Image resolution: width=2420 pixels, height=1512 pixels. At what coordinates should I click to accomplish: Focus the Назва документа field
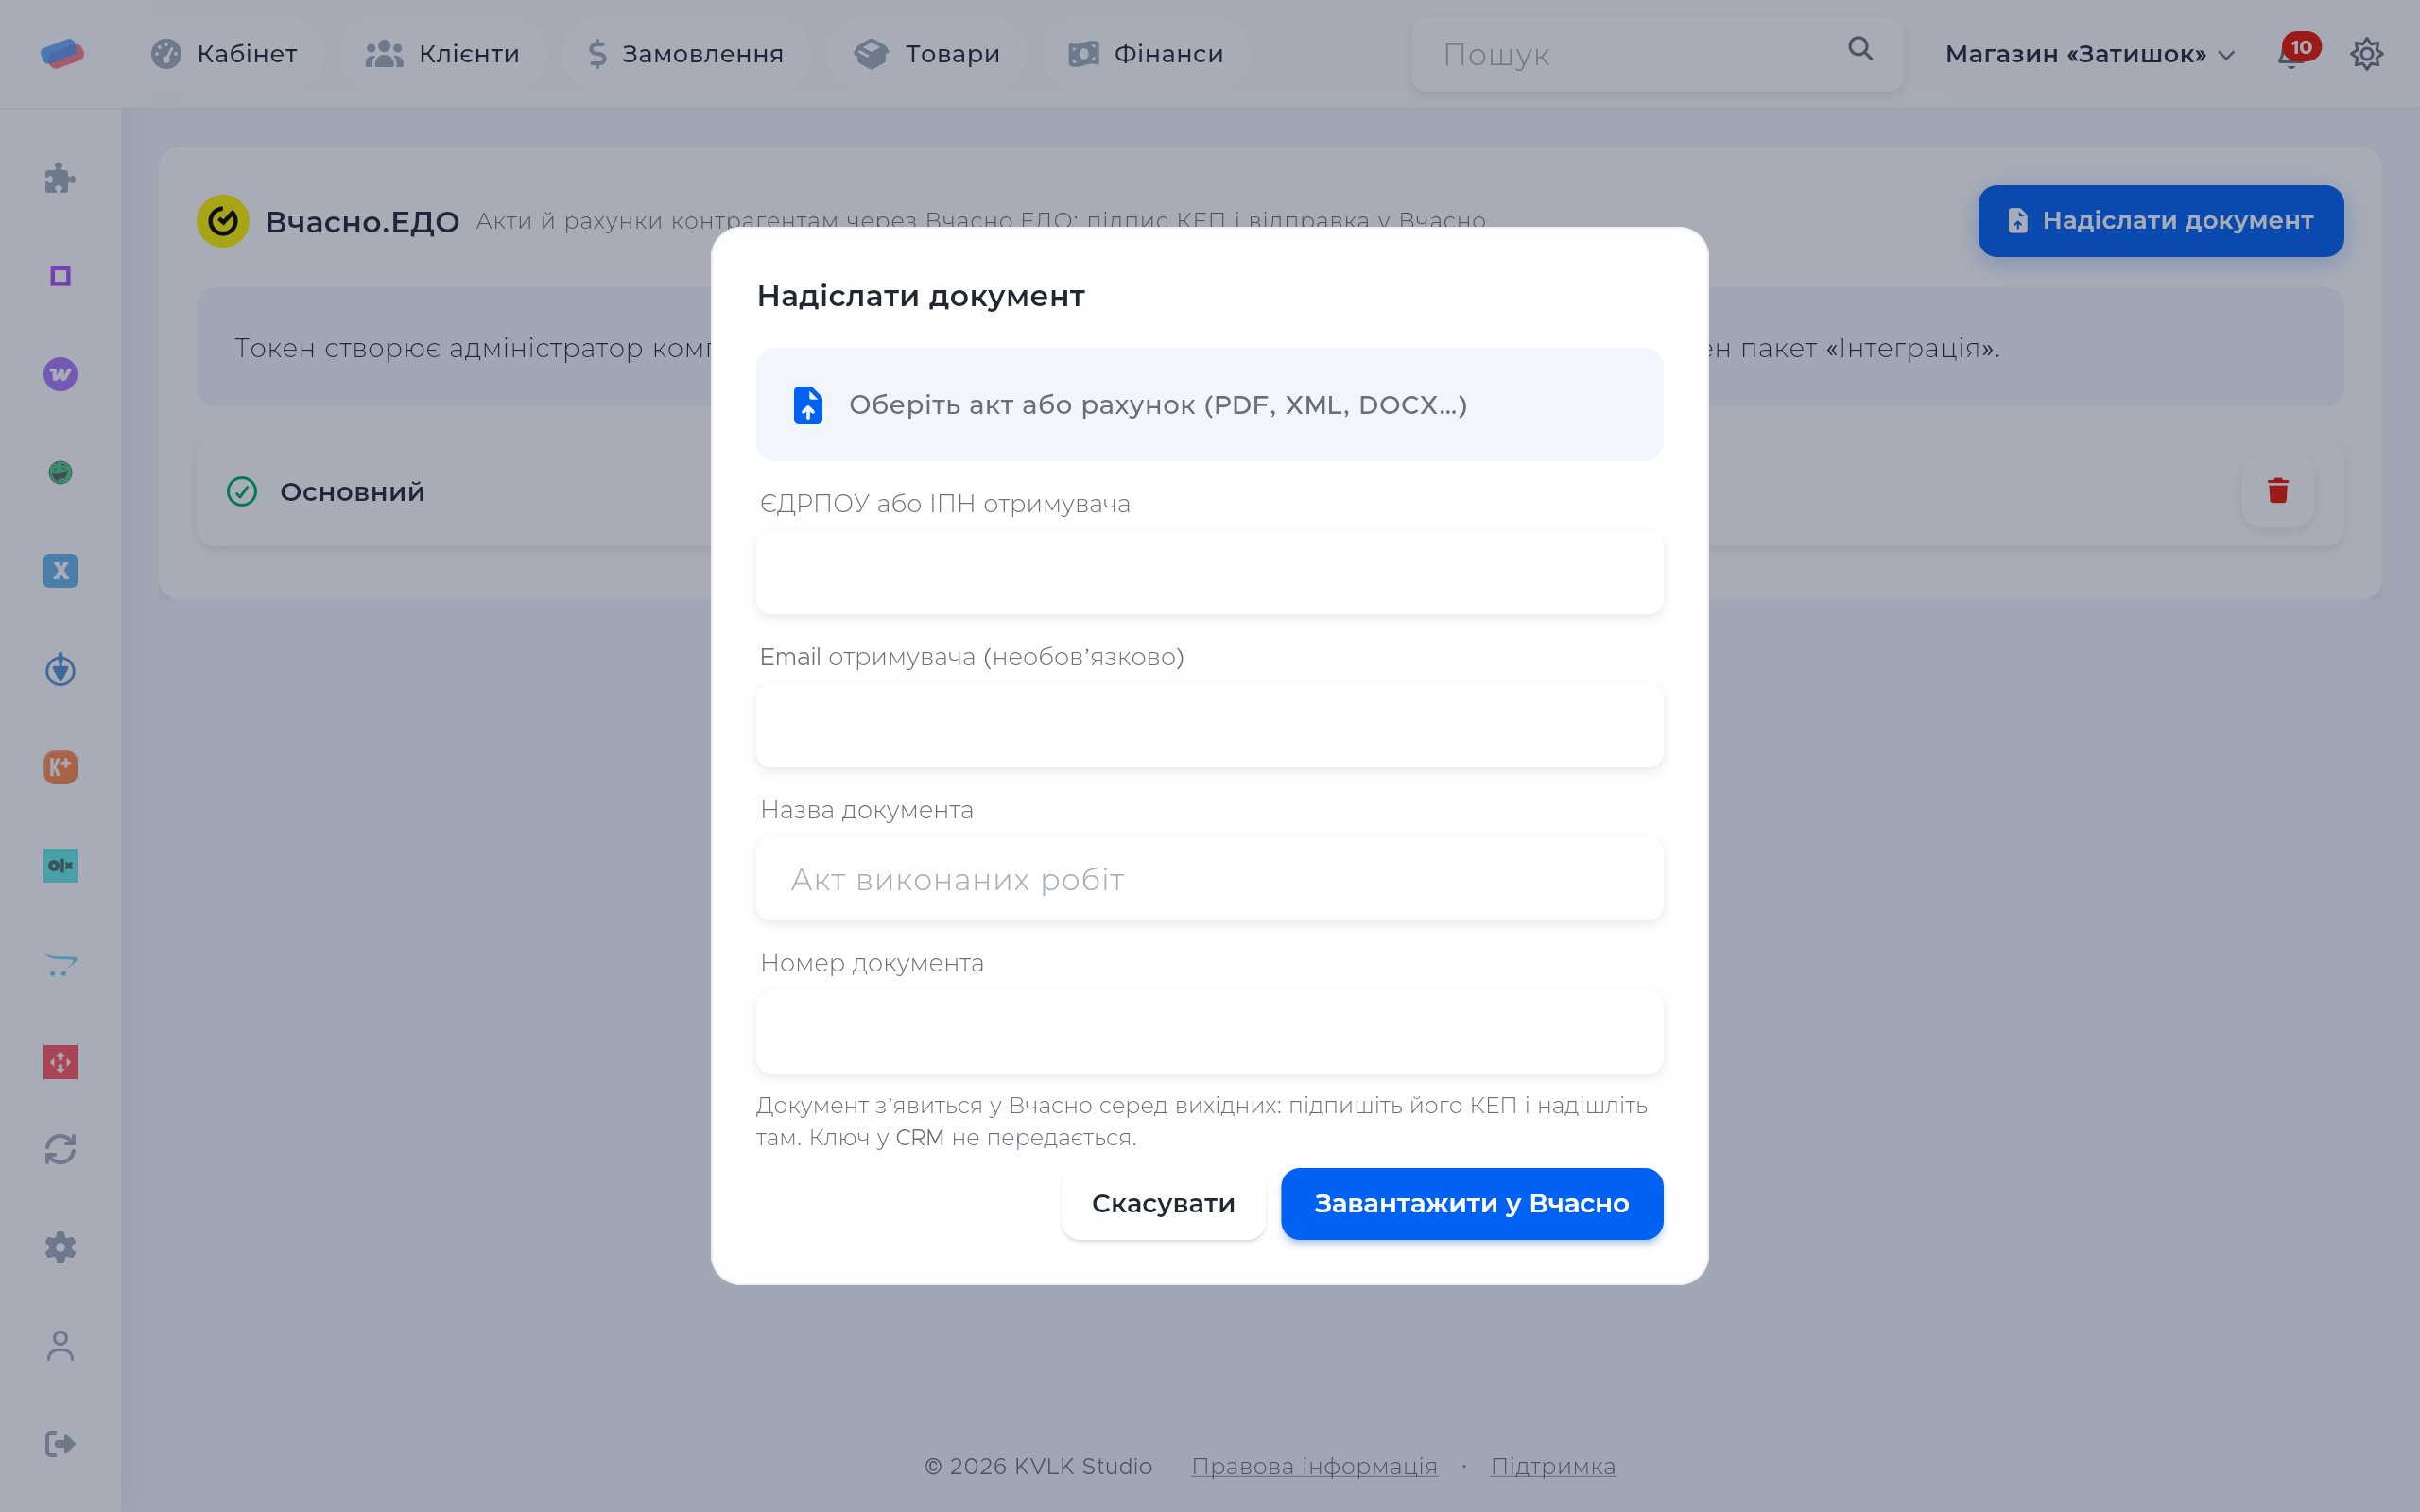pyautogui.click(x=1210, y=879)
